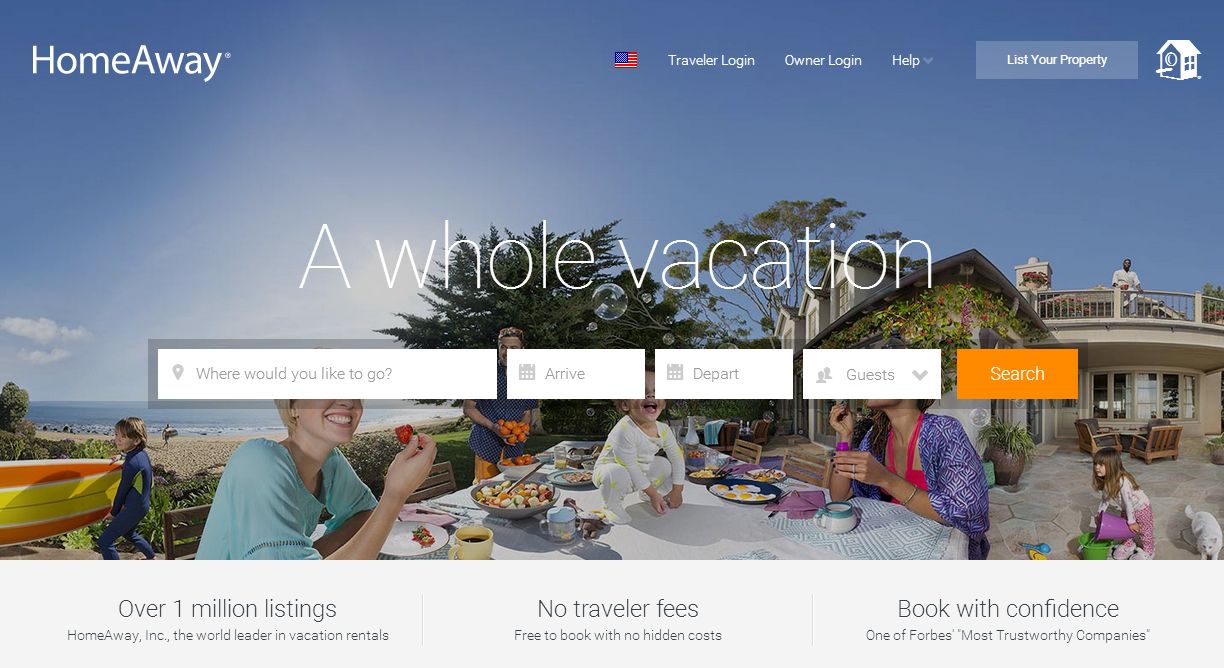Click the location pin icon in search
This screenshot has width=1224, height=668.
178,373
